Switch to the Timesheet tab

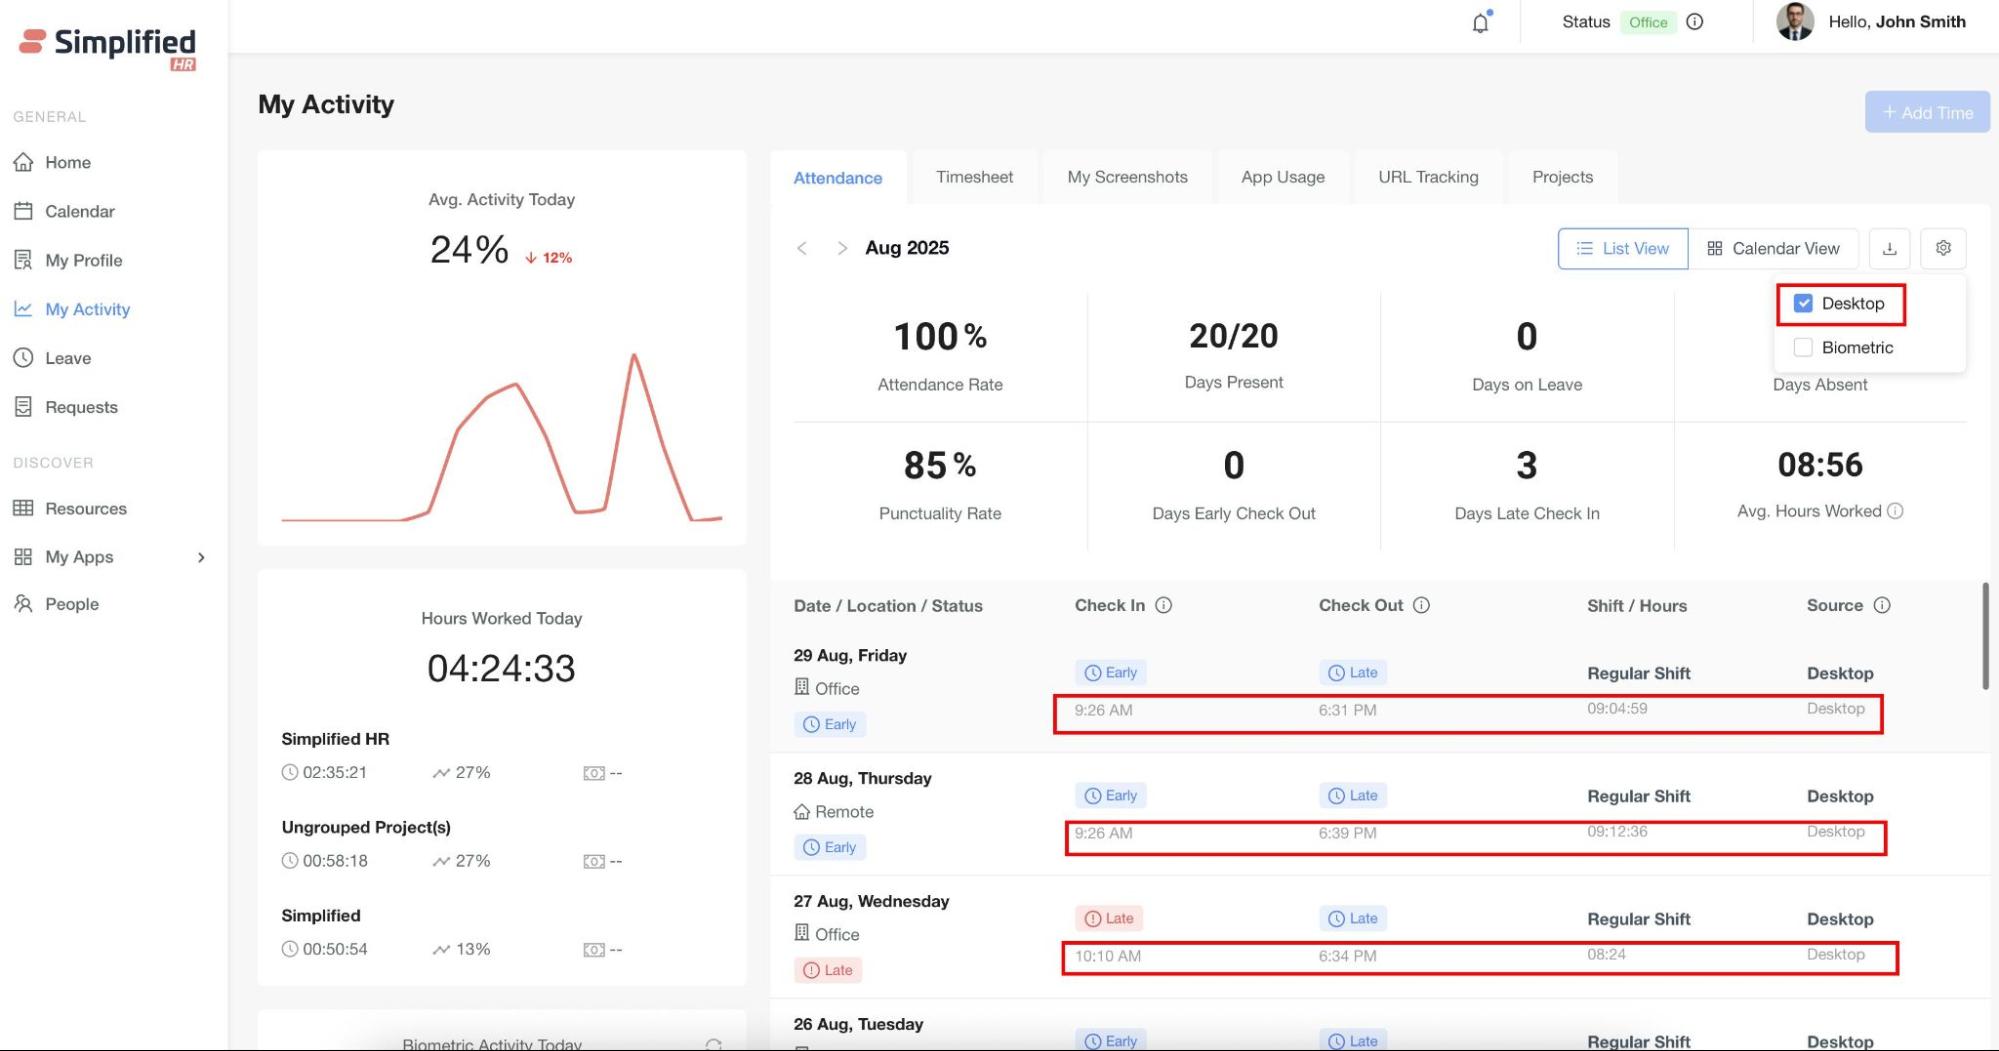(973, 177)
